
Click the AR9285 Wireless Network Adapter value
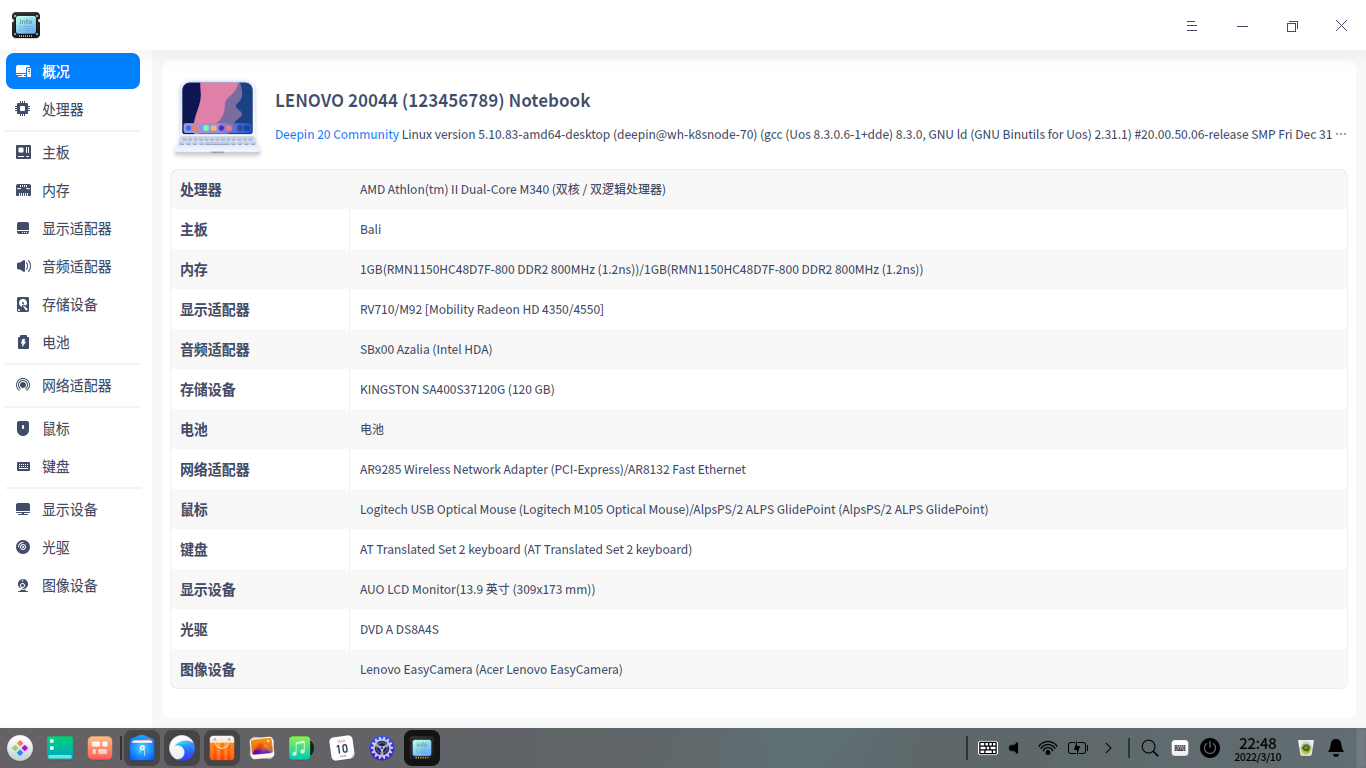[x=553, y=469]
